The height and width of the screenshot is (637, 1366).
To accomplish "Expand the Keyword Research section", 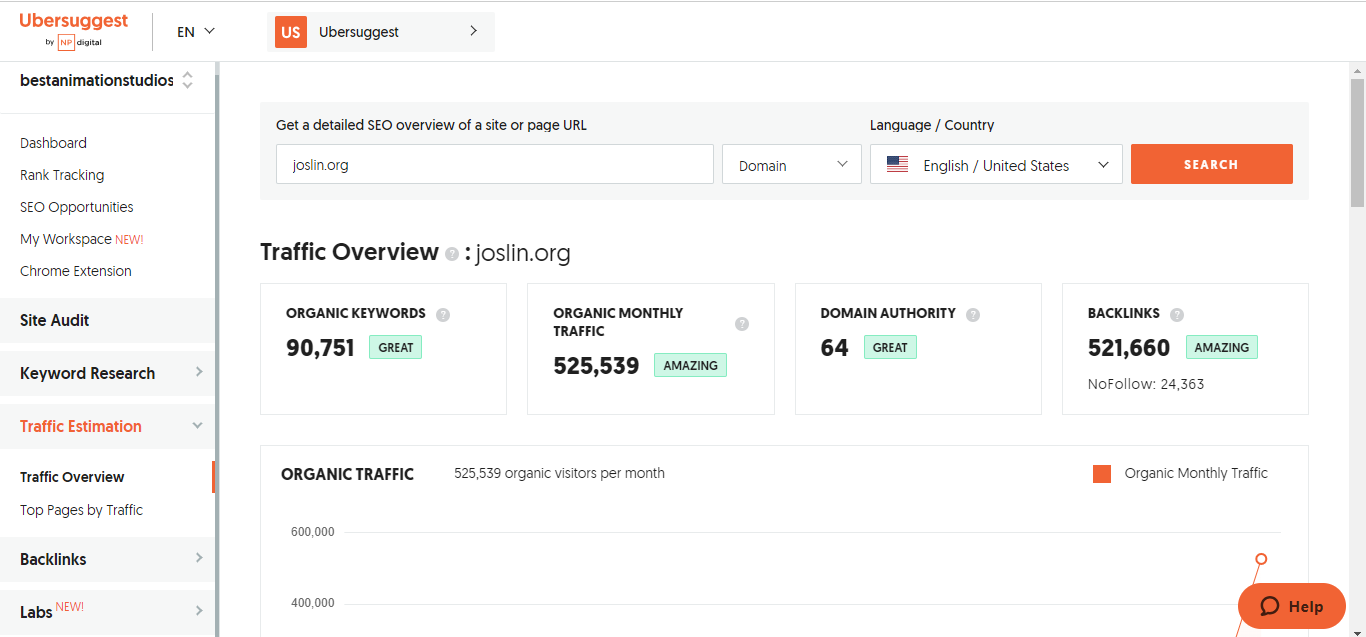I will [x=107, y=373].
